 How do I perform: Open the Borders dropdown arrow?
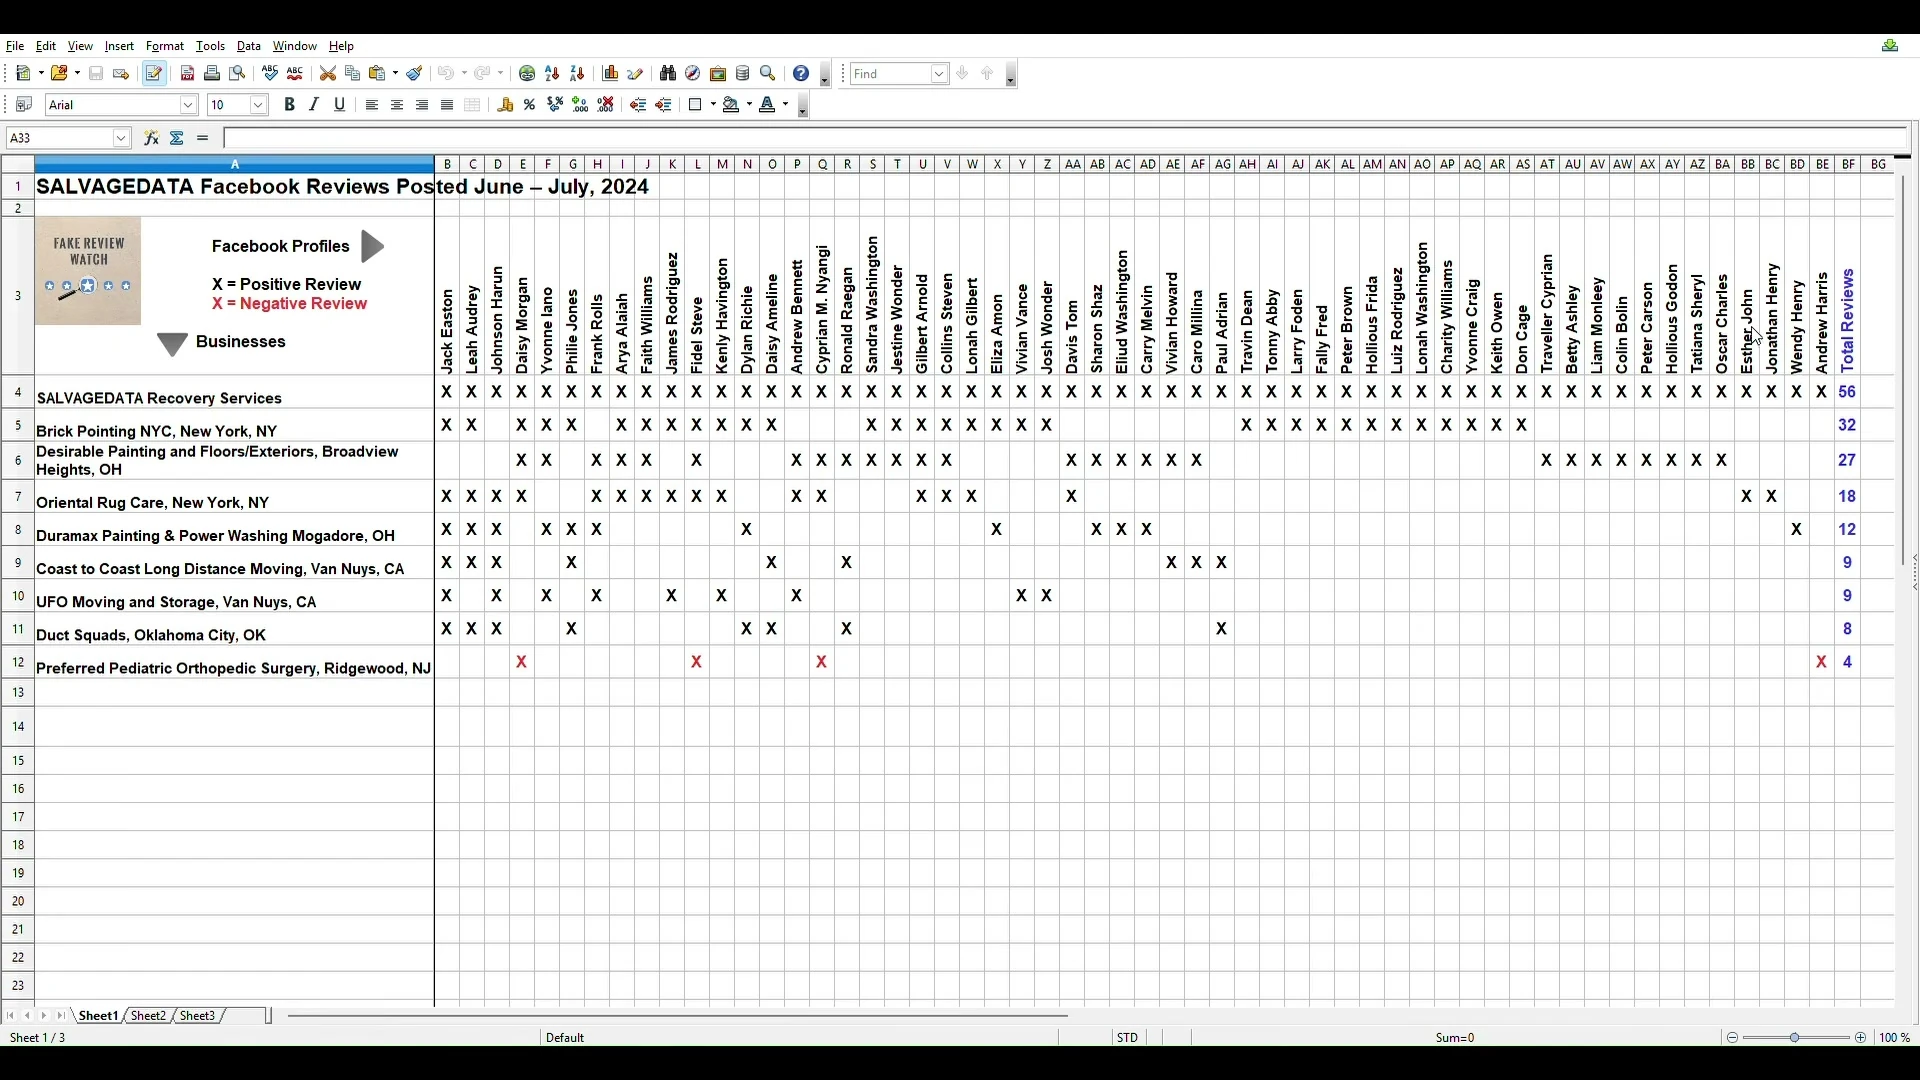(x=713, y=105)
